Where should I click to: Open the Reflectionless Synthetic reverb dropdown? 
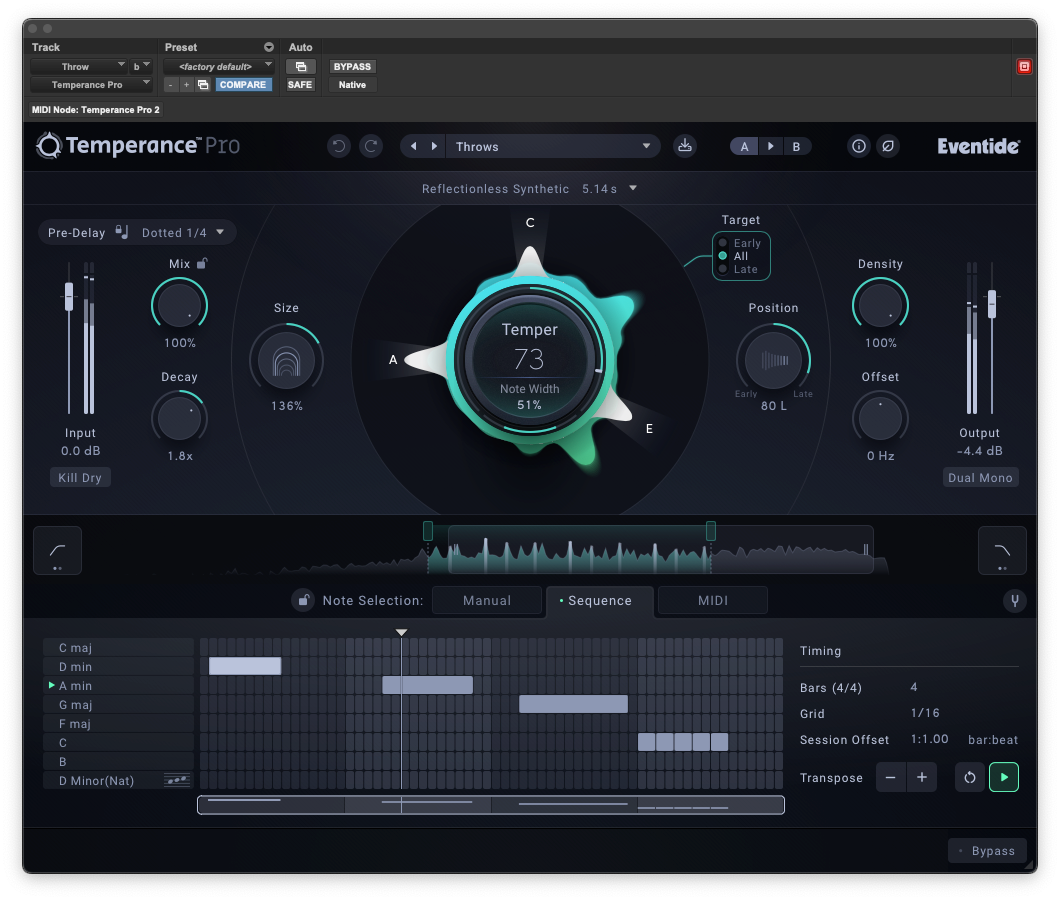(530, 188)
